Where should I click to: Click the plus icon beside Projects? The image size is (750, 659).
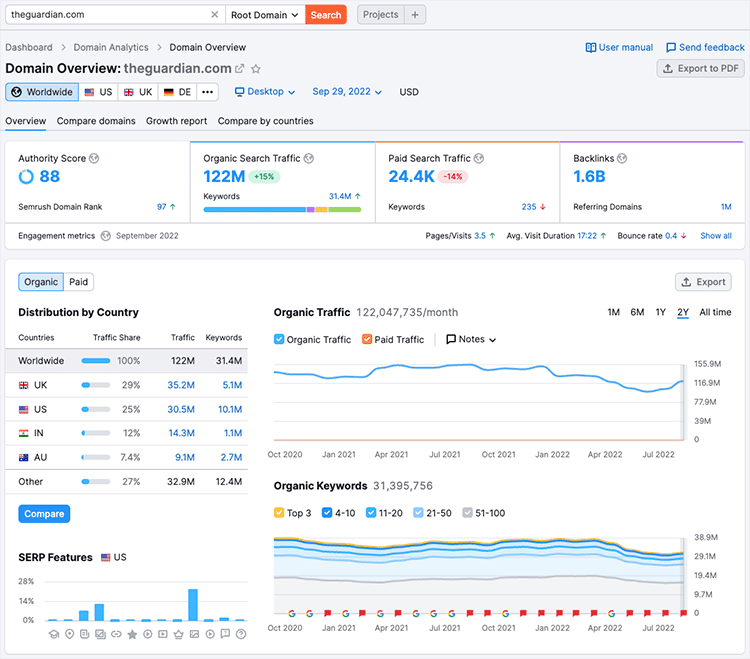415,15
